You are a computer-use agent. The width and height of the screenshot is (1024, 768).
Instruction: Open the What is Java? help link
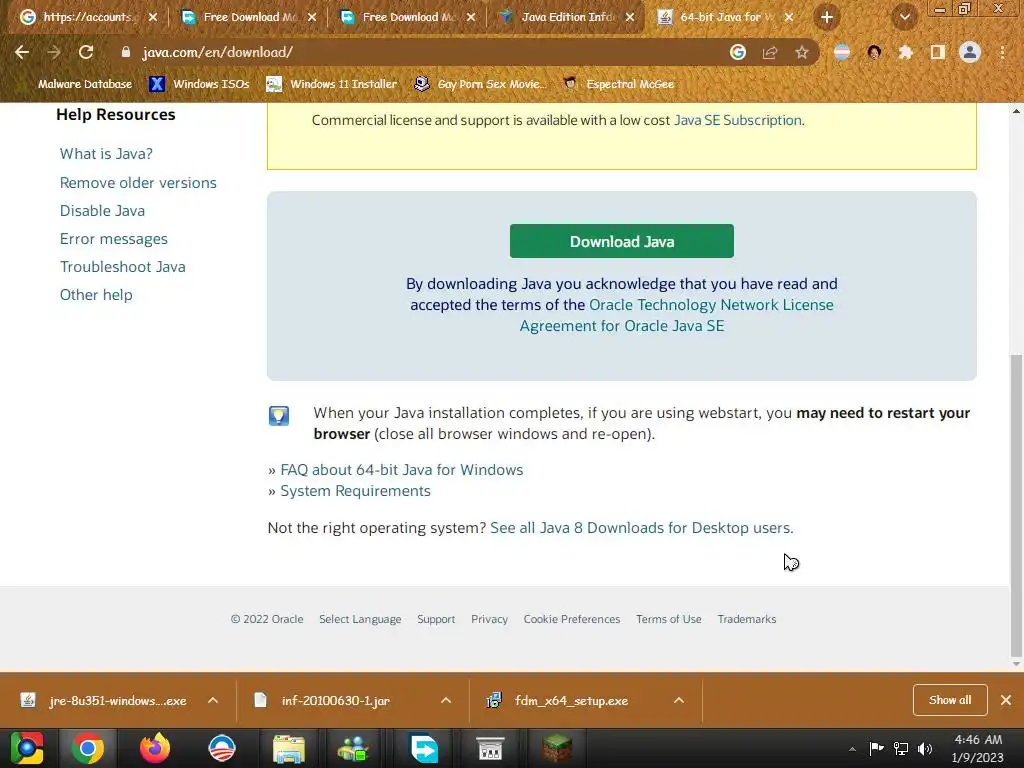pos(106,154)
